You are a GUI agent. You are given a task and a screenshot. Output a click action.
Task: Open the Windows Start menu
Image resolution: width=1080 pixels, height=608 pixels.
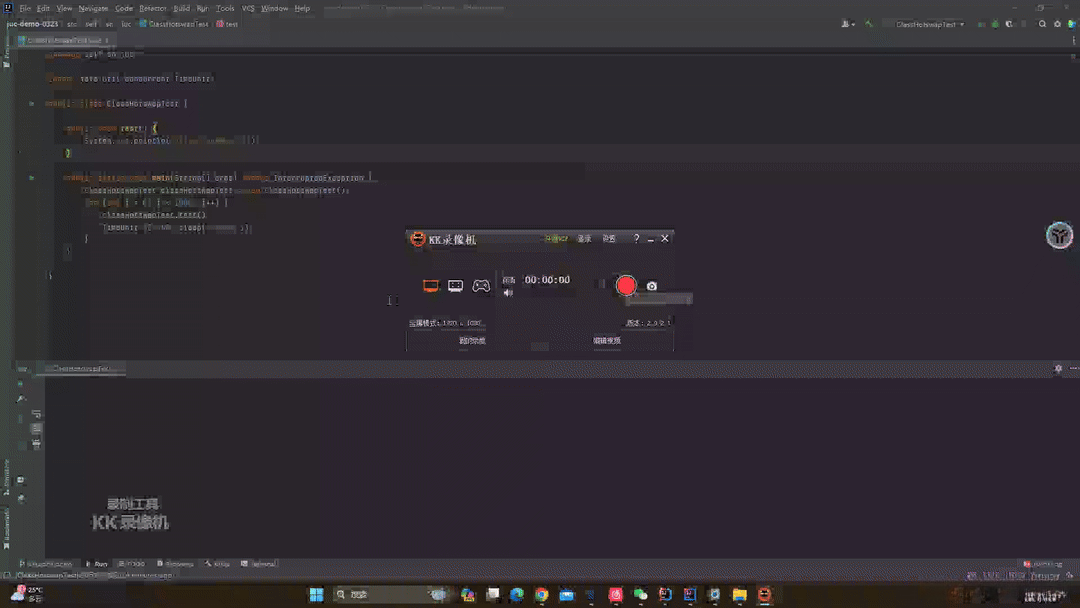(x=316, y=594)
